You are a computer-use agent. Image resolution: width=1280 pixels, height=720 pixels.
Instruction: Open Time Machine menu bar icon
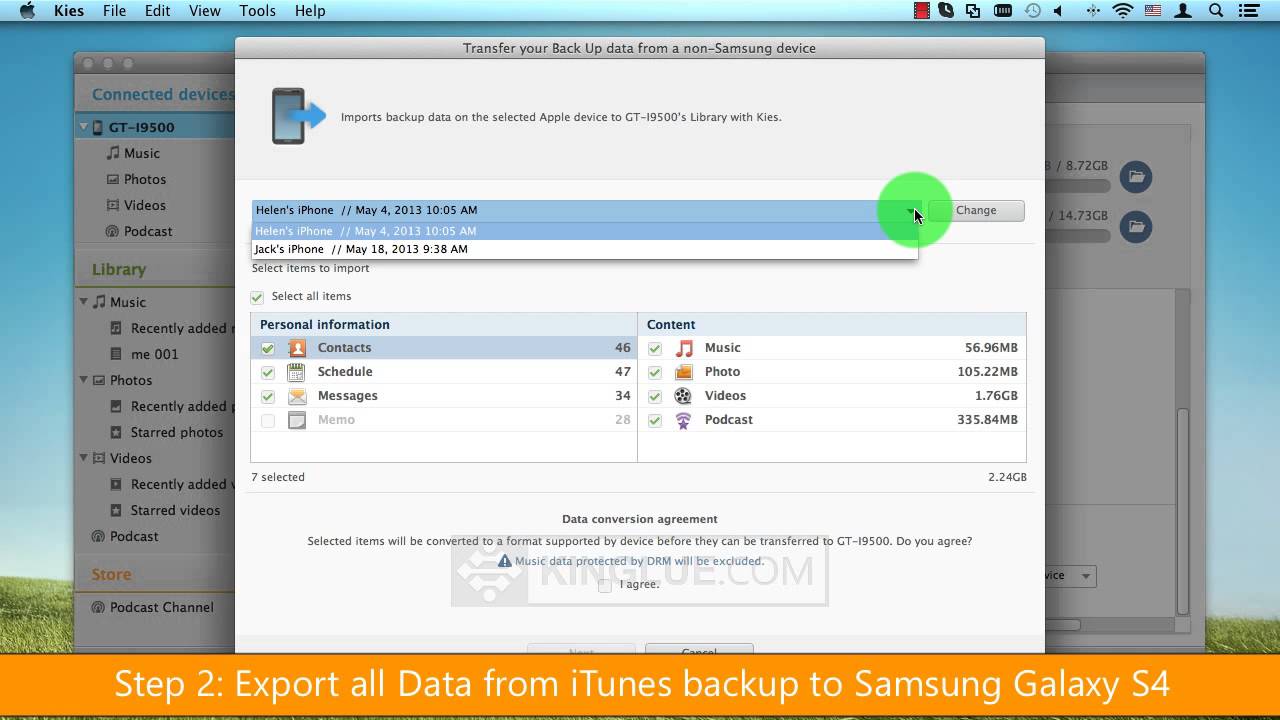[x=1032, y=11]
